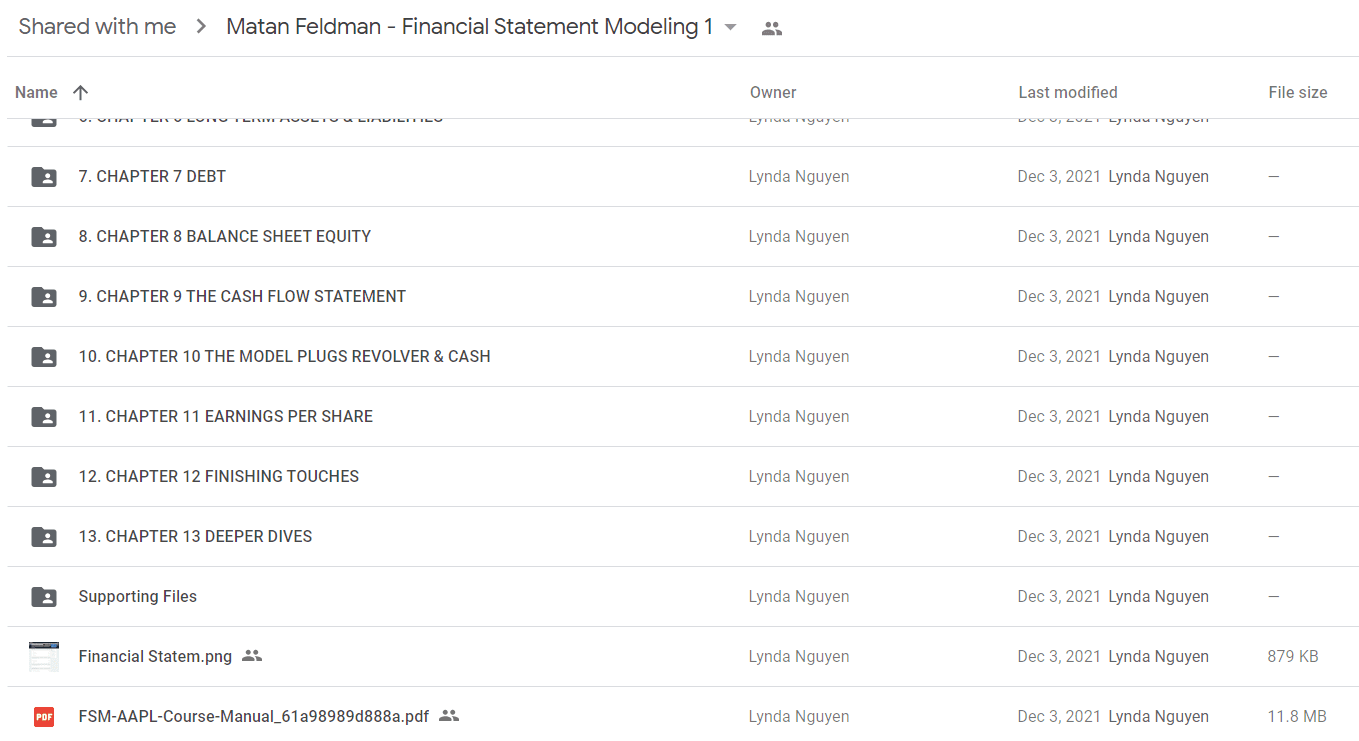Select FSM-AAPL-Course-Manual_61a98989d888a.pdf
The image size is (1359, 741).
tap(254, 717)
